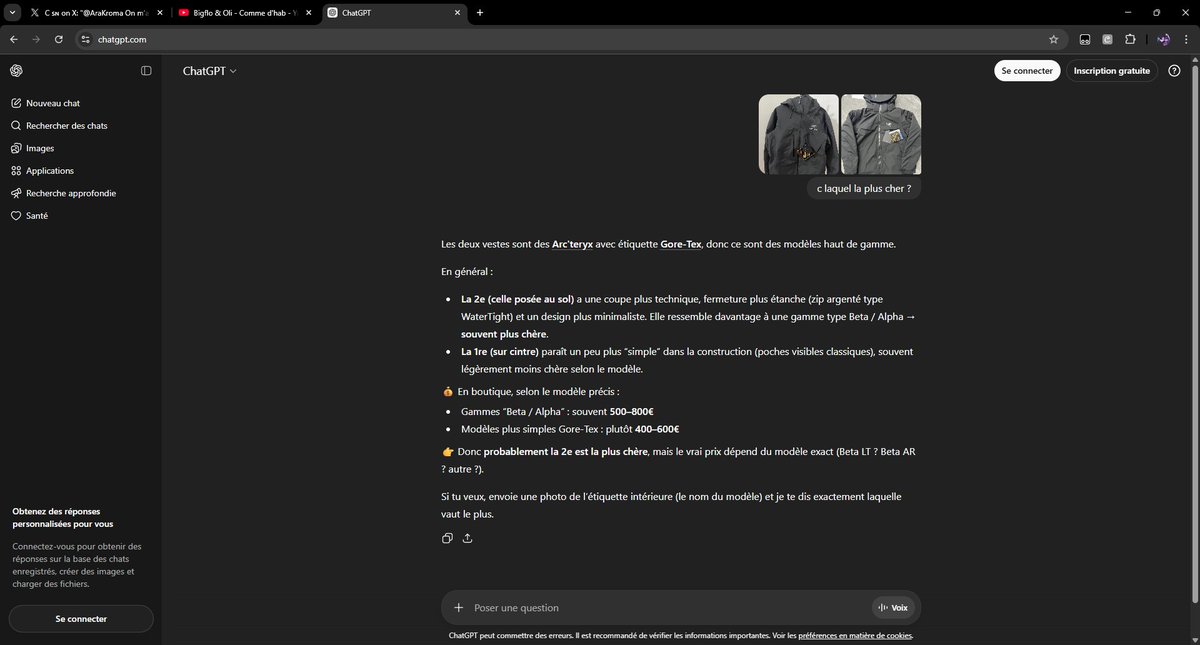This screenshot has height=645, width=1200.
Task: Bookmark this page with star icon
Action: pyautogui.click(x=1053, y=39)
